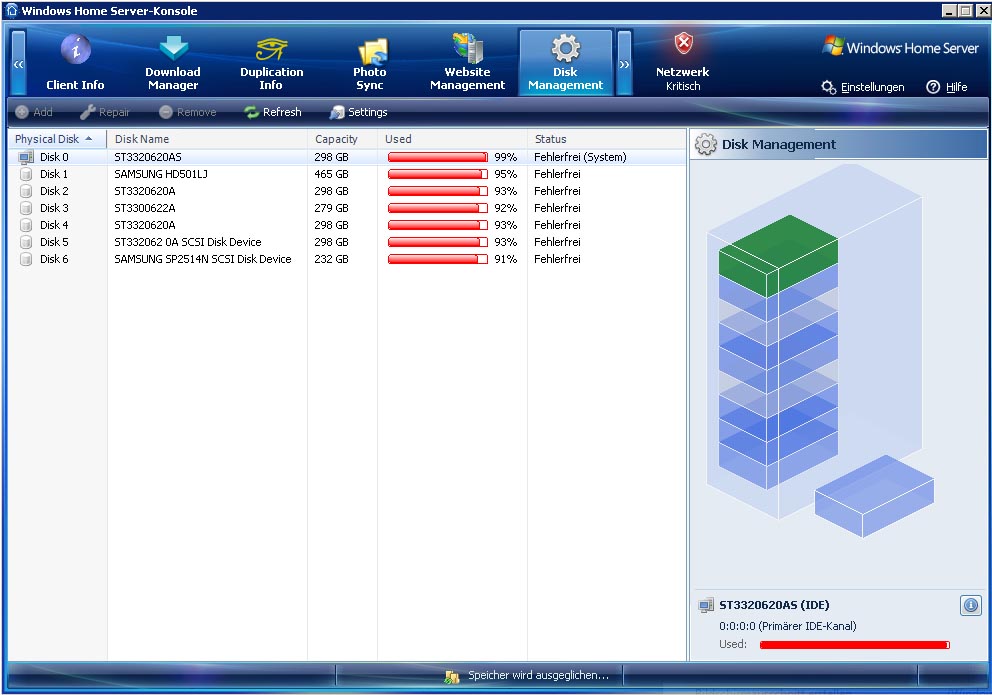Click the Add toolbar button
Viewport: 992px width, 695px height.
coord(34,112)
